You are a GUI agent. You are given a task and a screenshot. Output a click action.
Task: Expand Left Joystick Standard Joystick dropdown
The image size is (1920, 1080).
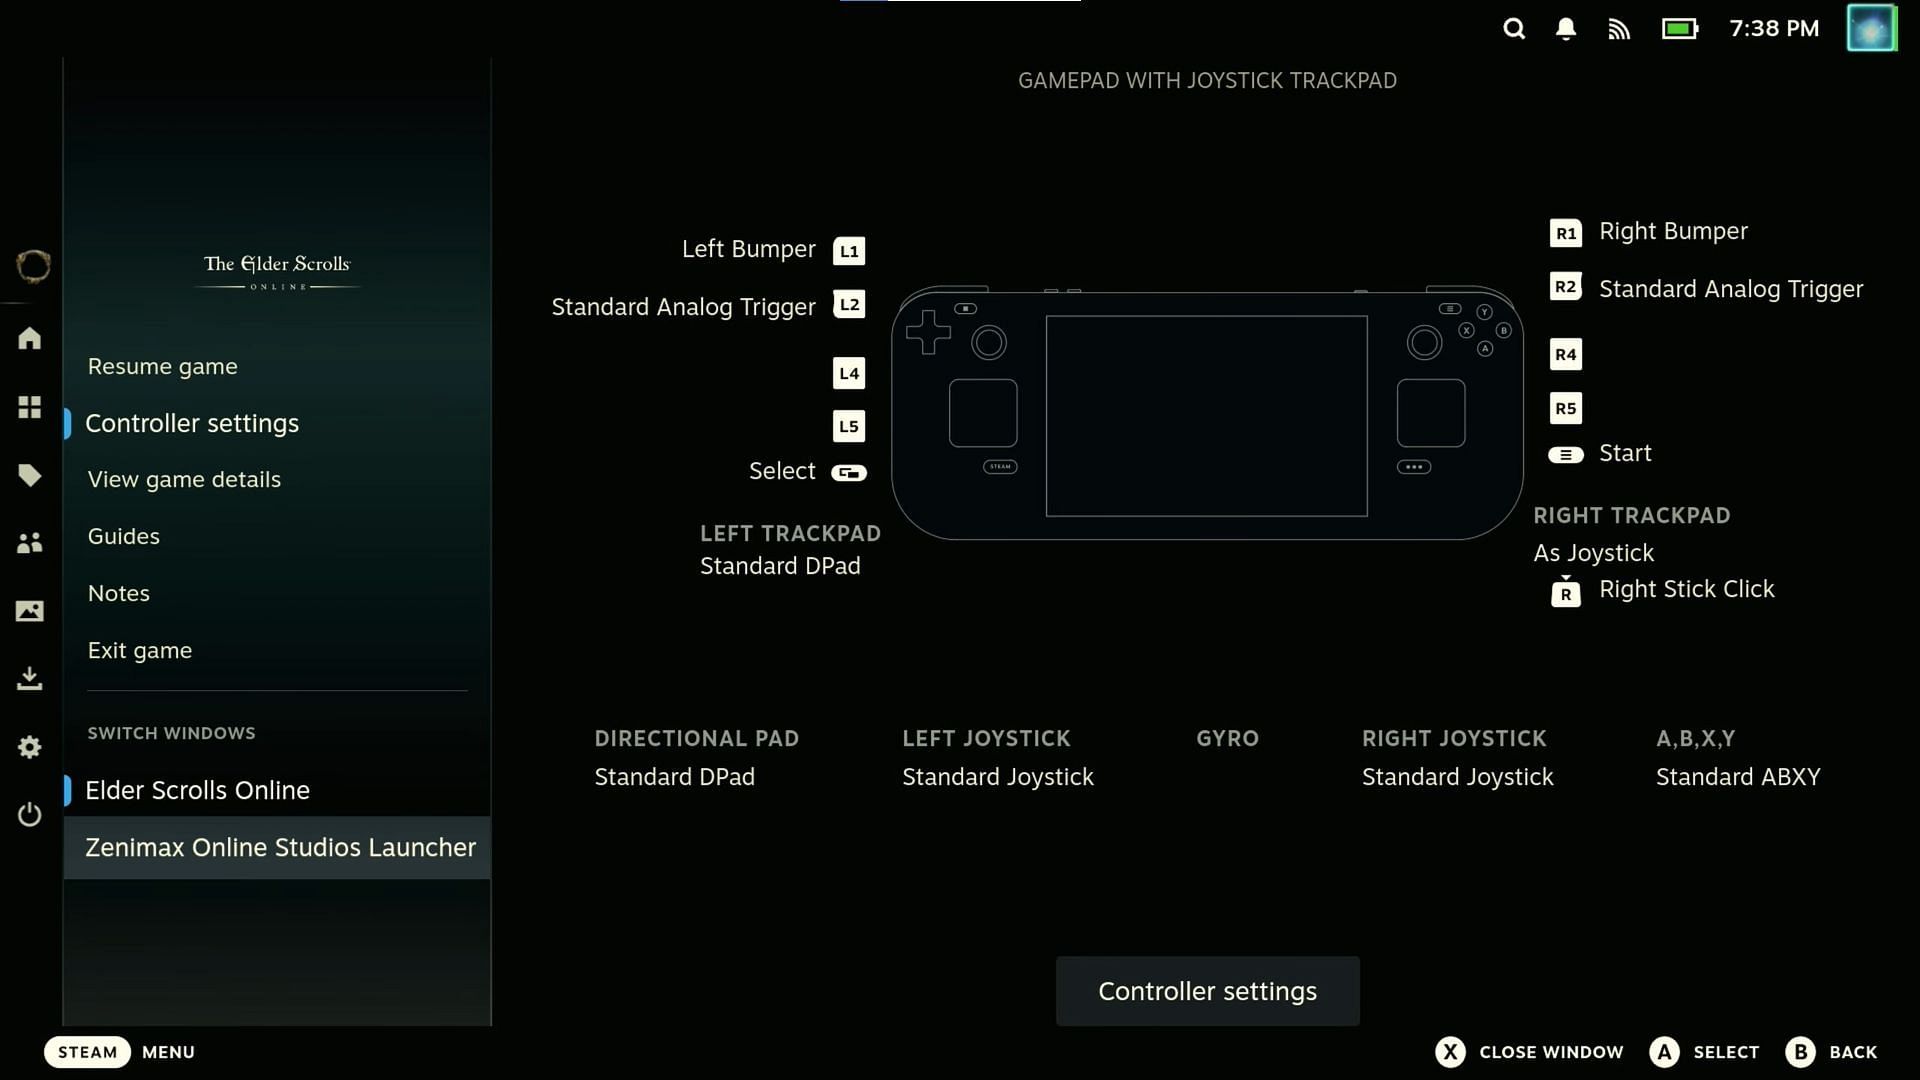[998, 777]
